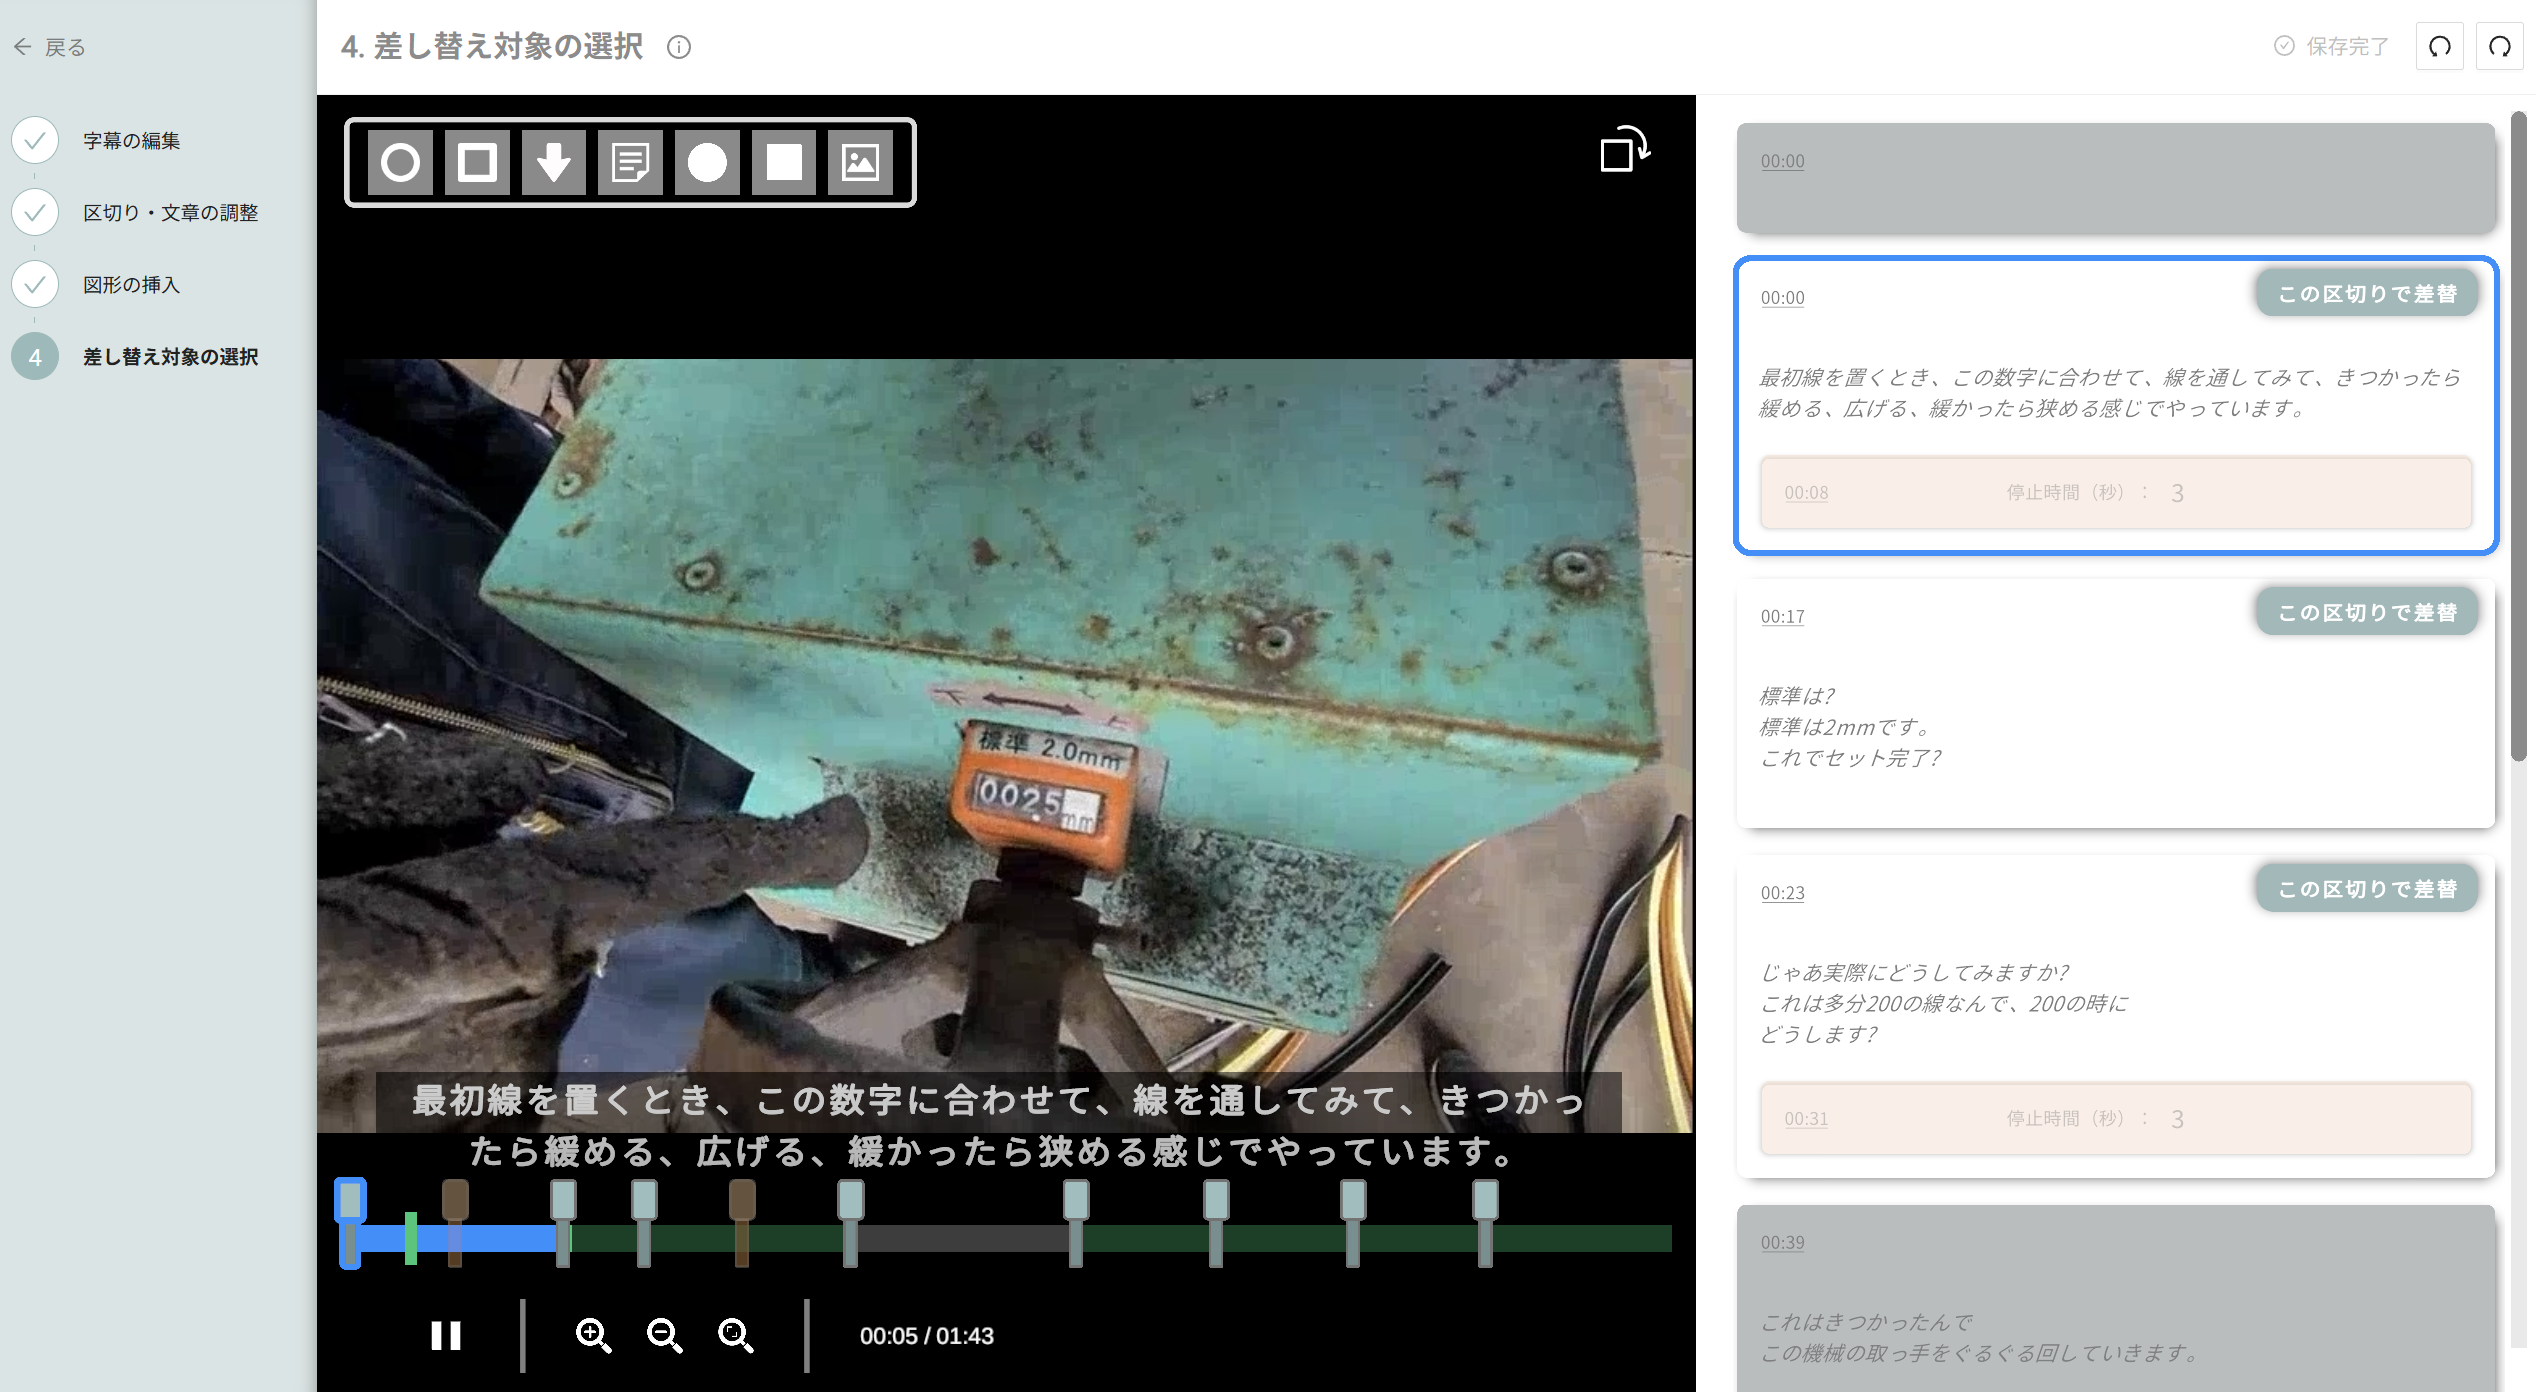Select the text note tool

(x=630, y=162)
